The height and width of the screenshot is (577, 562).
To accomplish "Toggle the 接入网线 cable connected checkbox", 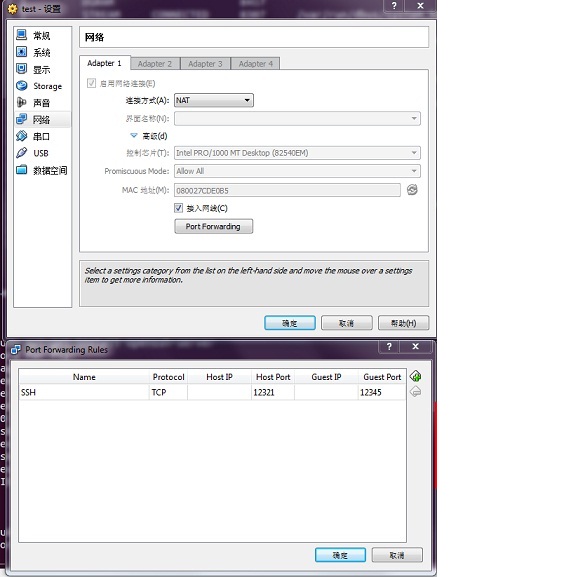I will pyautogui.click(x=179, y=208).
